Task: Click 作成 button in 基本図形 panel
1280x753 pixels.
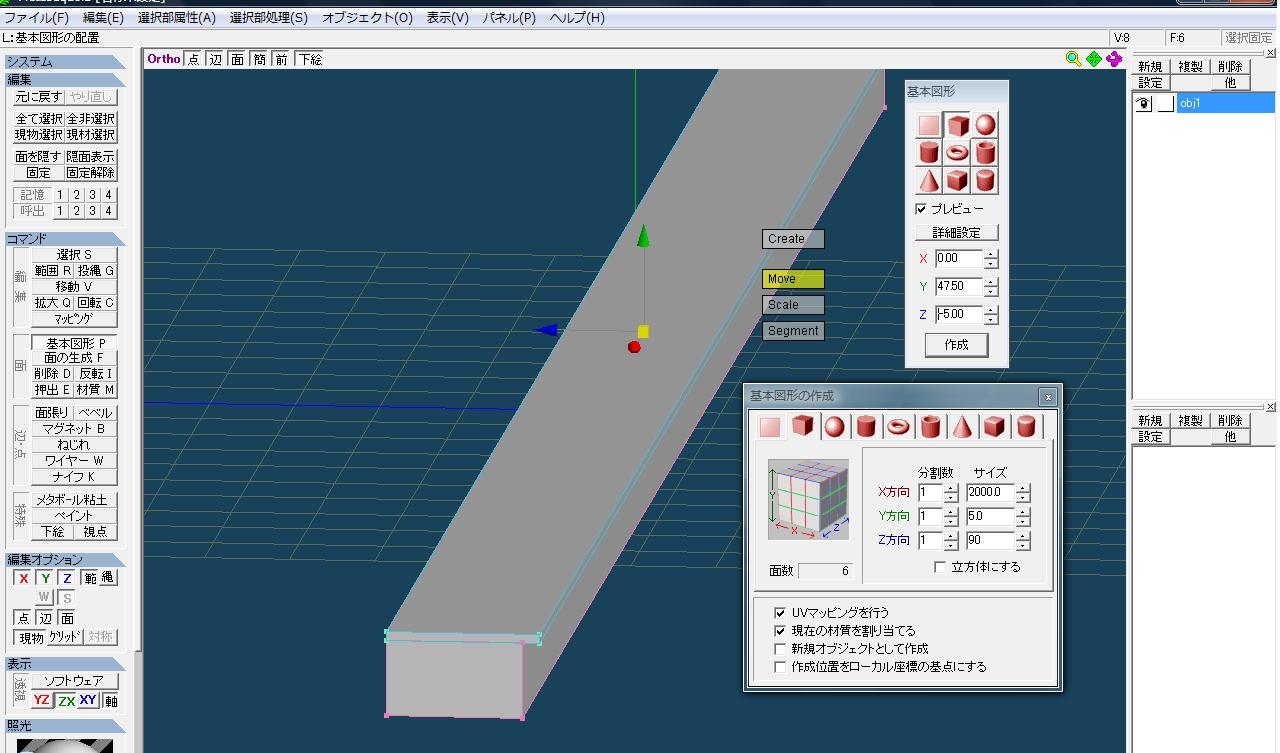Action: (x=957, y=344)
